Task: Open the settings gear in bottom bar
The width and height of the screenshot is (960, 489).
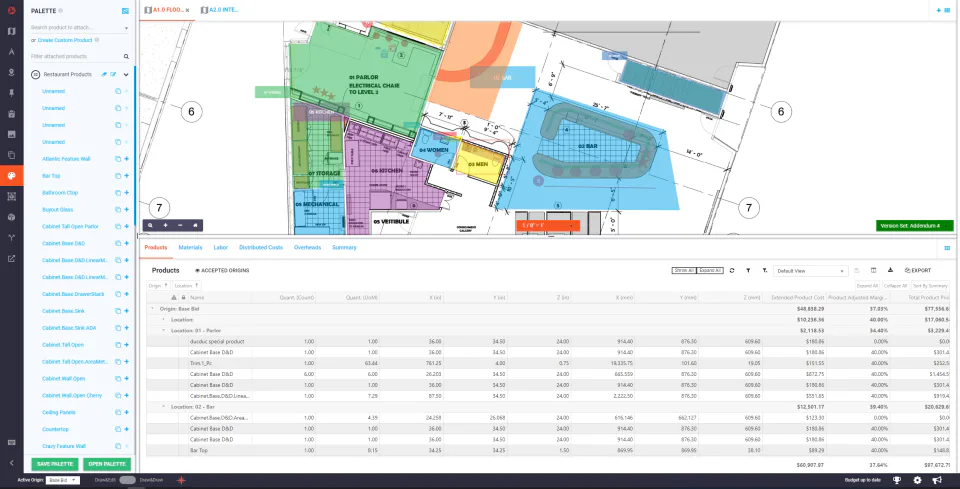Action: click(x=917, y=480)
